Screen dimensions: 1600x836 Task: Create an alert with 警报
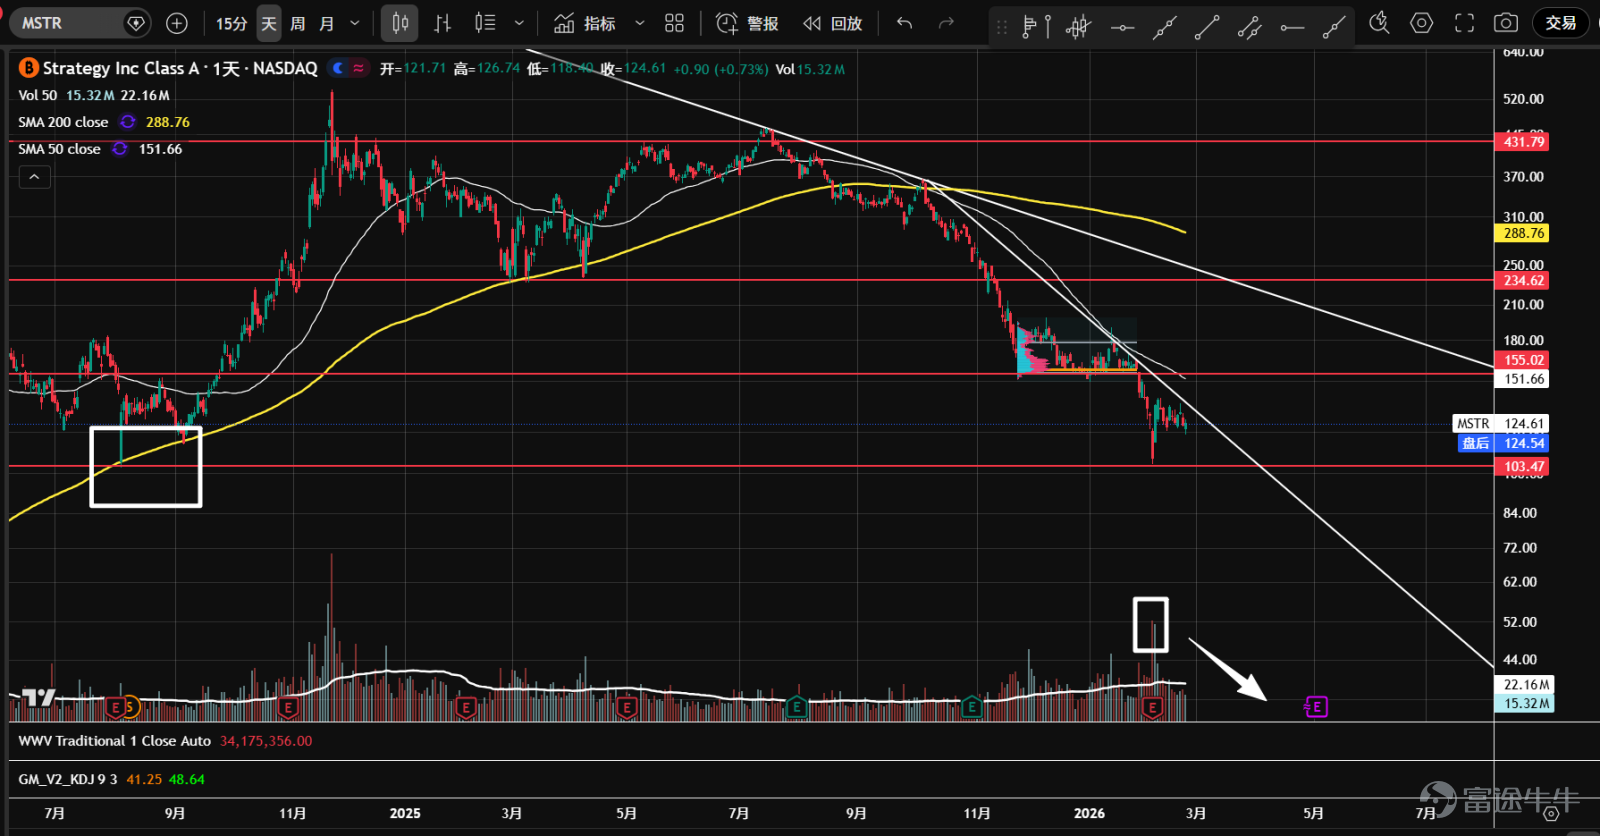pyautogui.click(x=748, y=23)
